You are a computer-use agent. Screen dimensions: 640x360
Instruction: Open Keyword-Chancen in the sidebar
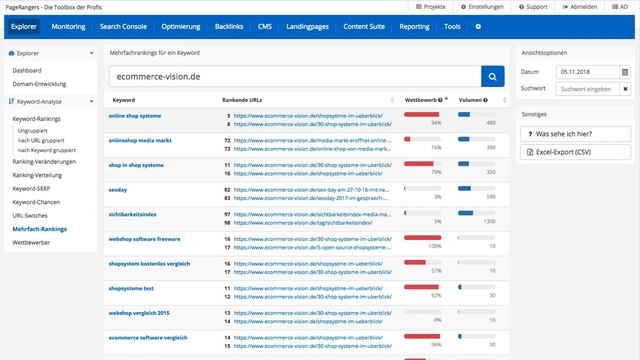36,202
